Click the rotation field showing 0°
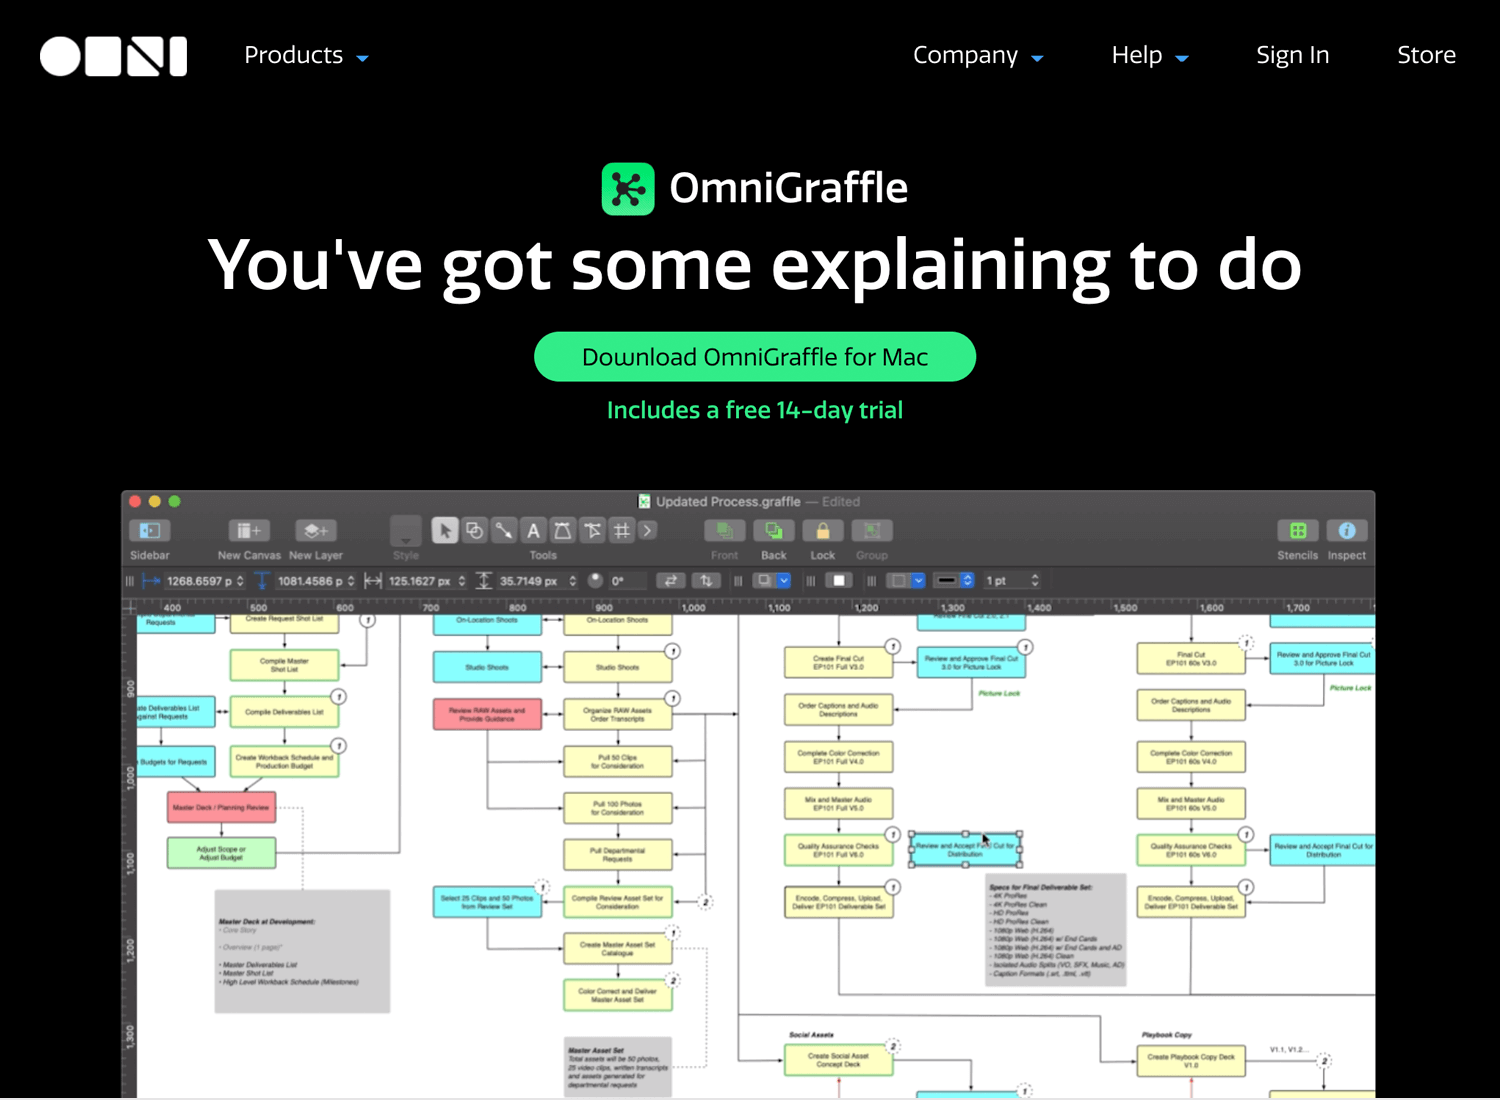The image size is (1500, 1100). click(x=628, y=581)
